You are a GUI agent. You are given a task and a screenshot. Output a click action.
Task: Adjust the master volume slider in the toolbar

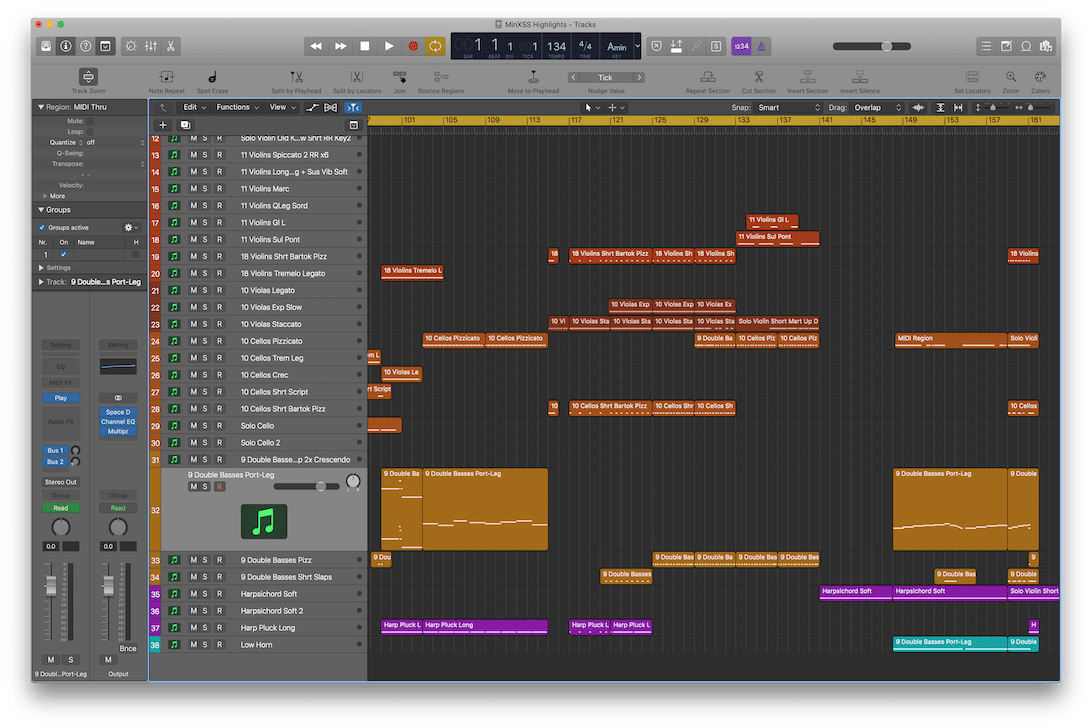[x=884, y=46]
